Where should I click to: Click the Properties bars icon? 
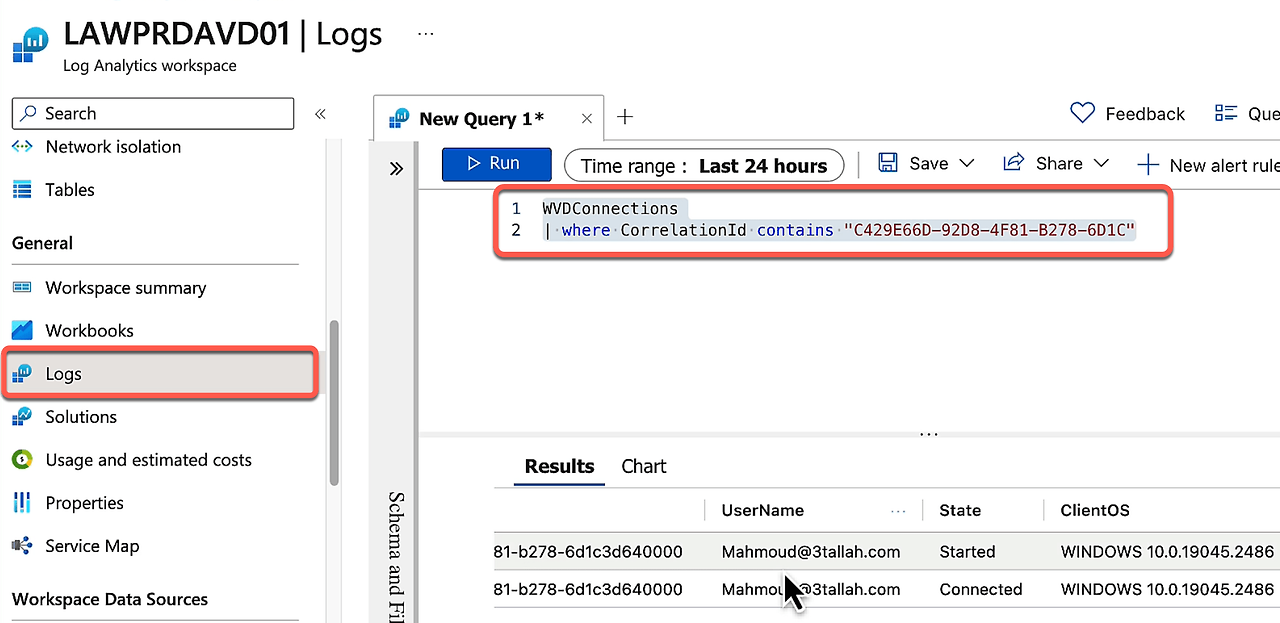click(x=22, y=503)
